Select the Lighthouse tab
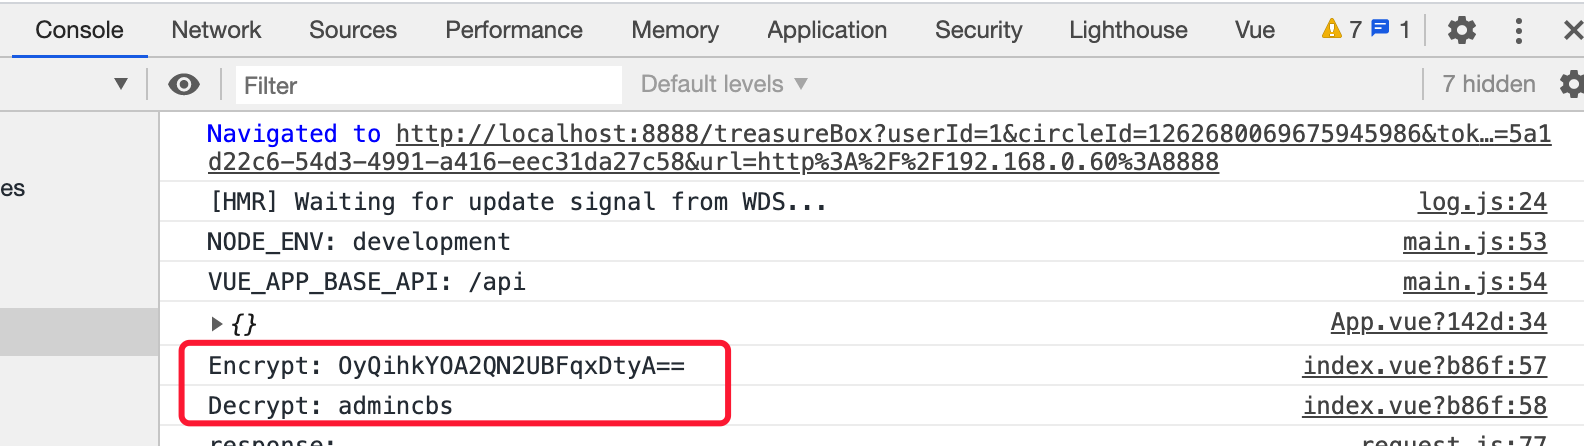Viewport: 1584px width, 446px height. point(1128,30)
